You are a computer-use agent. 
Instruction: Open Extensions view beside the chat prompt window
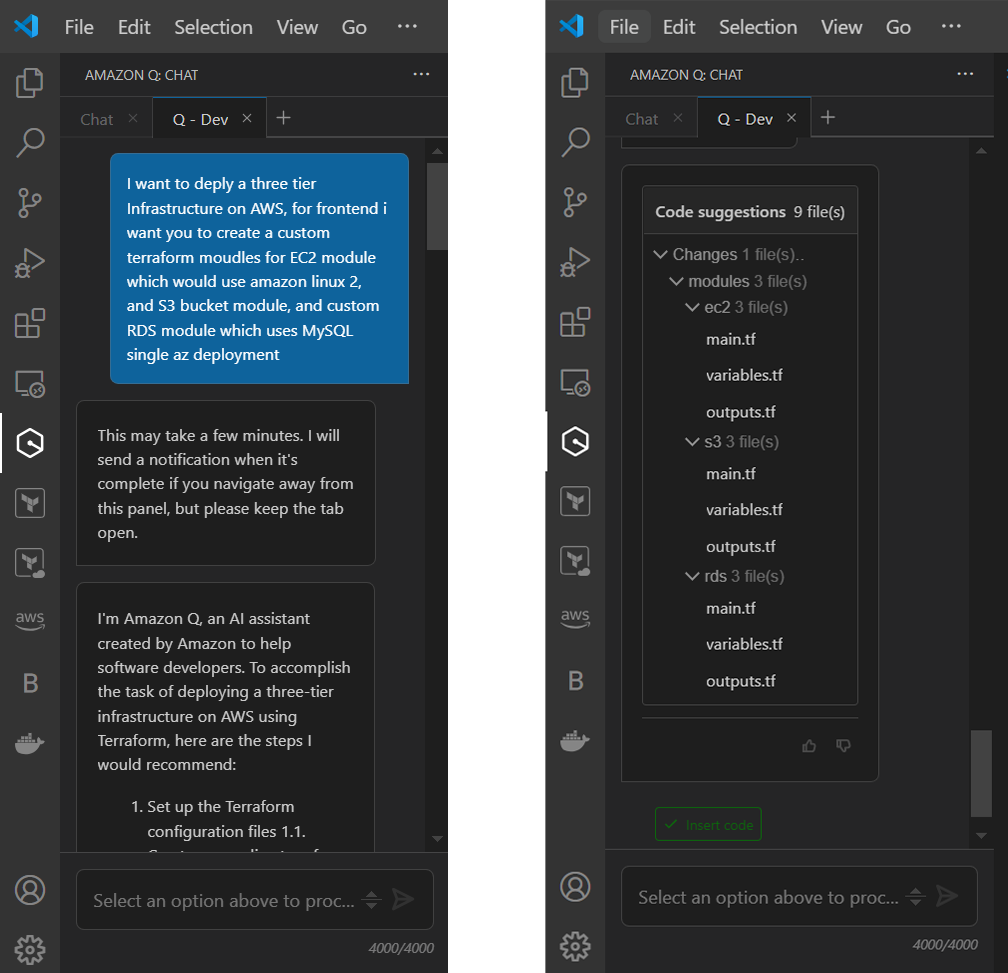(x=30, y=323)
